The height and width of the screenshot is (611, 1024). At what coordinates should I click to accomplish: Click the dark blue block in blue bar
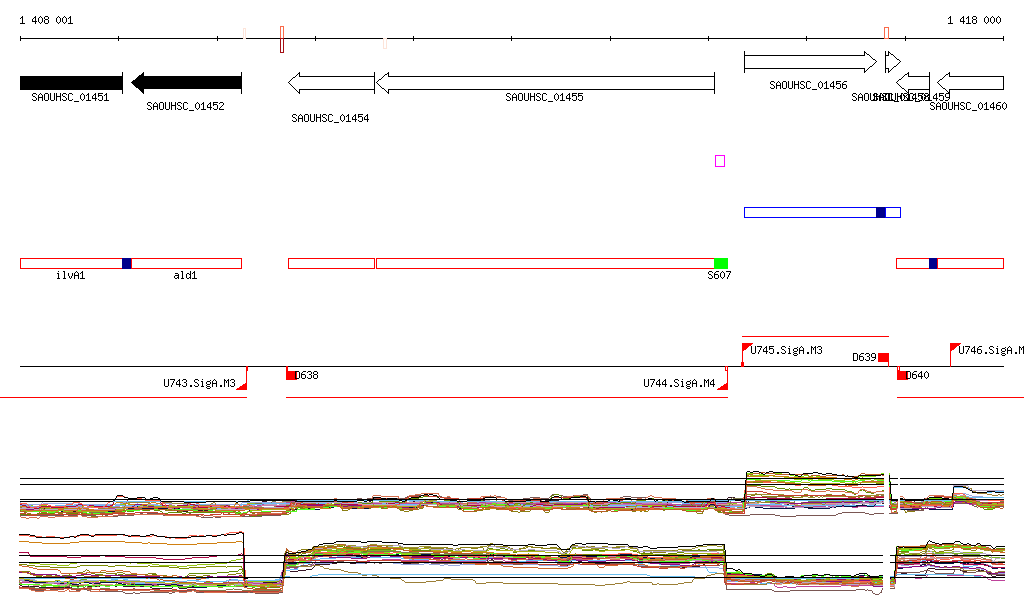(881, 212)
